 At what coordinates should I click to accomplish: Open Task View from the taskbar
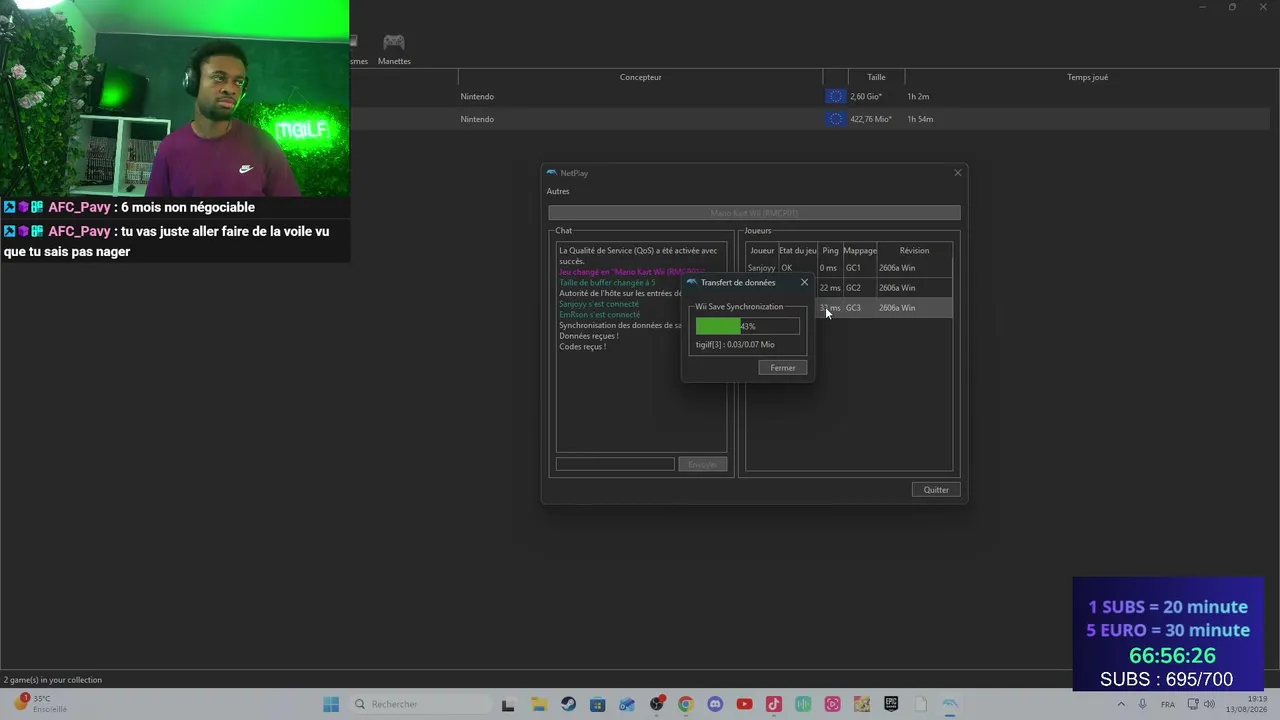[508, 704]
